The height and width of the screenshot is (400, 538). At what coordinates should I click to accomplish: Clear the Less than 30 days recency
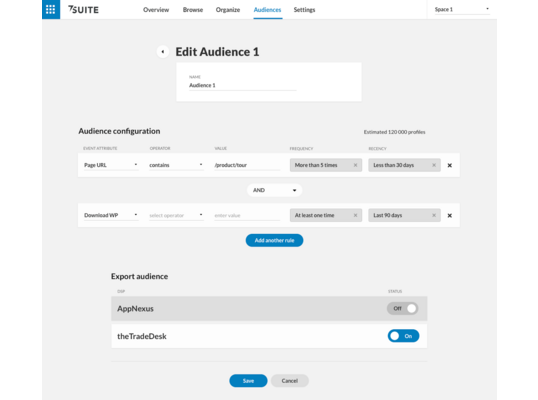(434, 165)
